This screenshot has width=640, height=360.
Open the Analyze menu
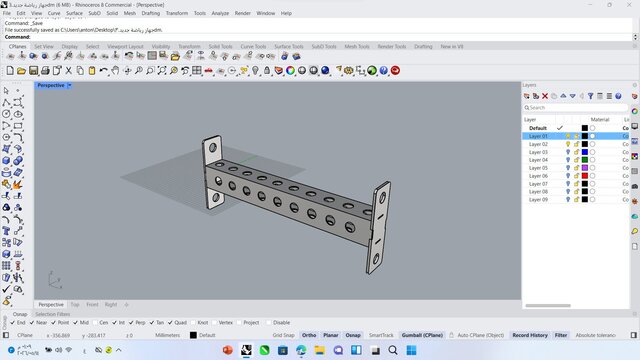(x=220, y=13)
